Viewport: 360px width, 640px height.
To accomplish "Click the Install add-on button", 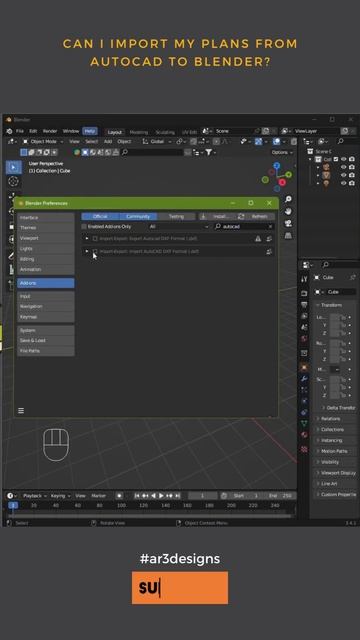I will (x=216, y=216).
